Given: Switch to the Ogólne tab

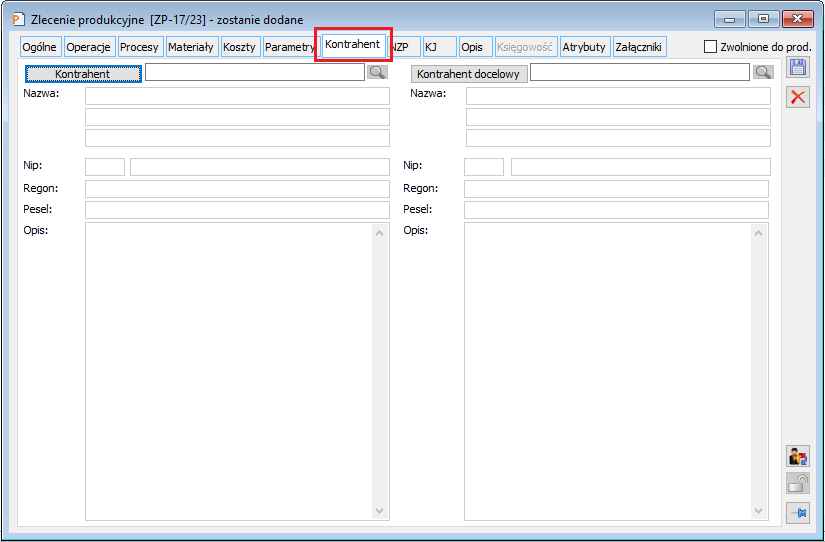Looking at the screenshot, I should (39, 47).
